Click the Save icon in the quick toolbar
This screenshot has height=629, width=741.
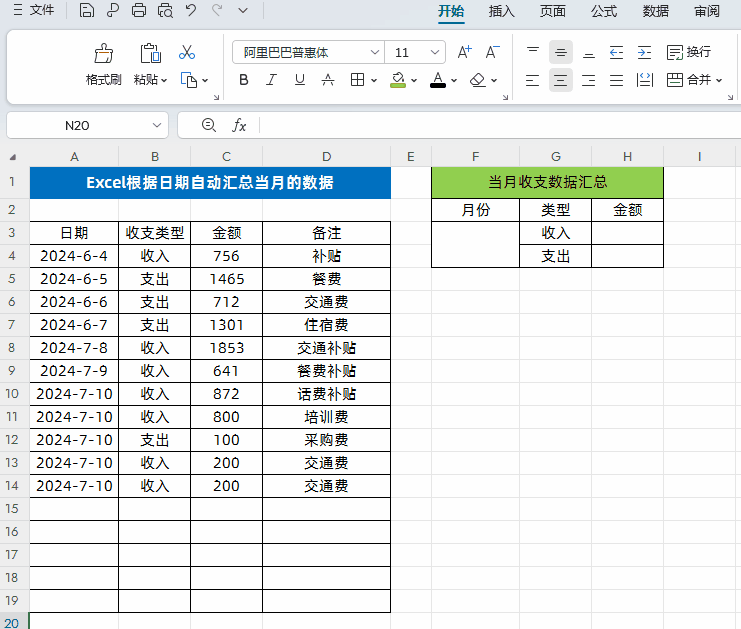[86, 10]
